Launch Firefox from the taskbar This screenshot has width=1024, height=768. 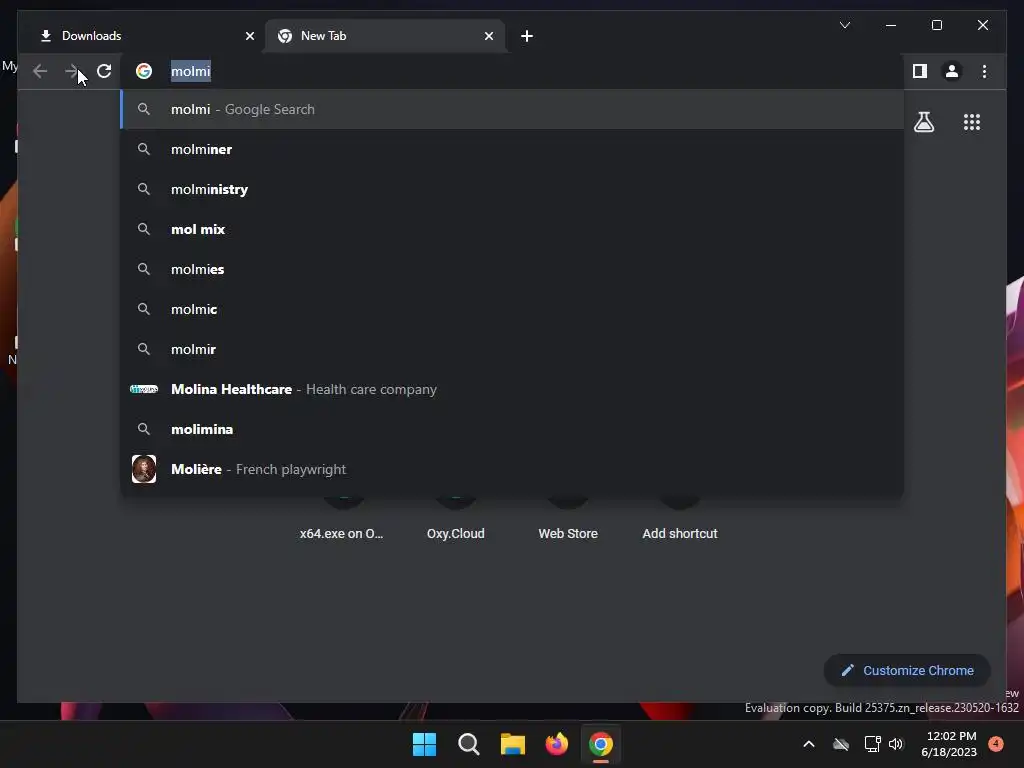556,744
